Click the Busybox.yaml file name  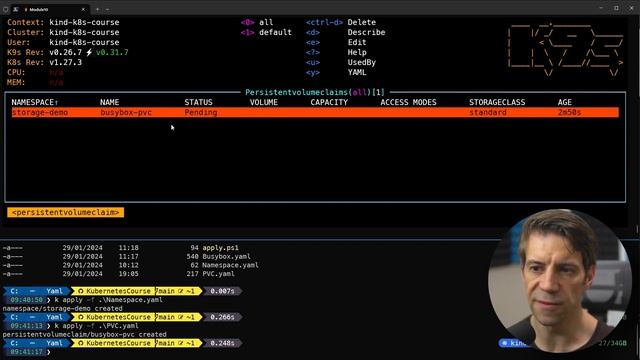click(227, 256)
